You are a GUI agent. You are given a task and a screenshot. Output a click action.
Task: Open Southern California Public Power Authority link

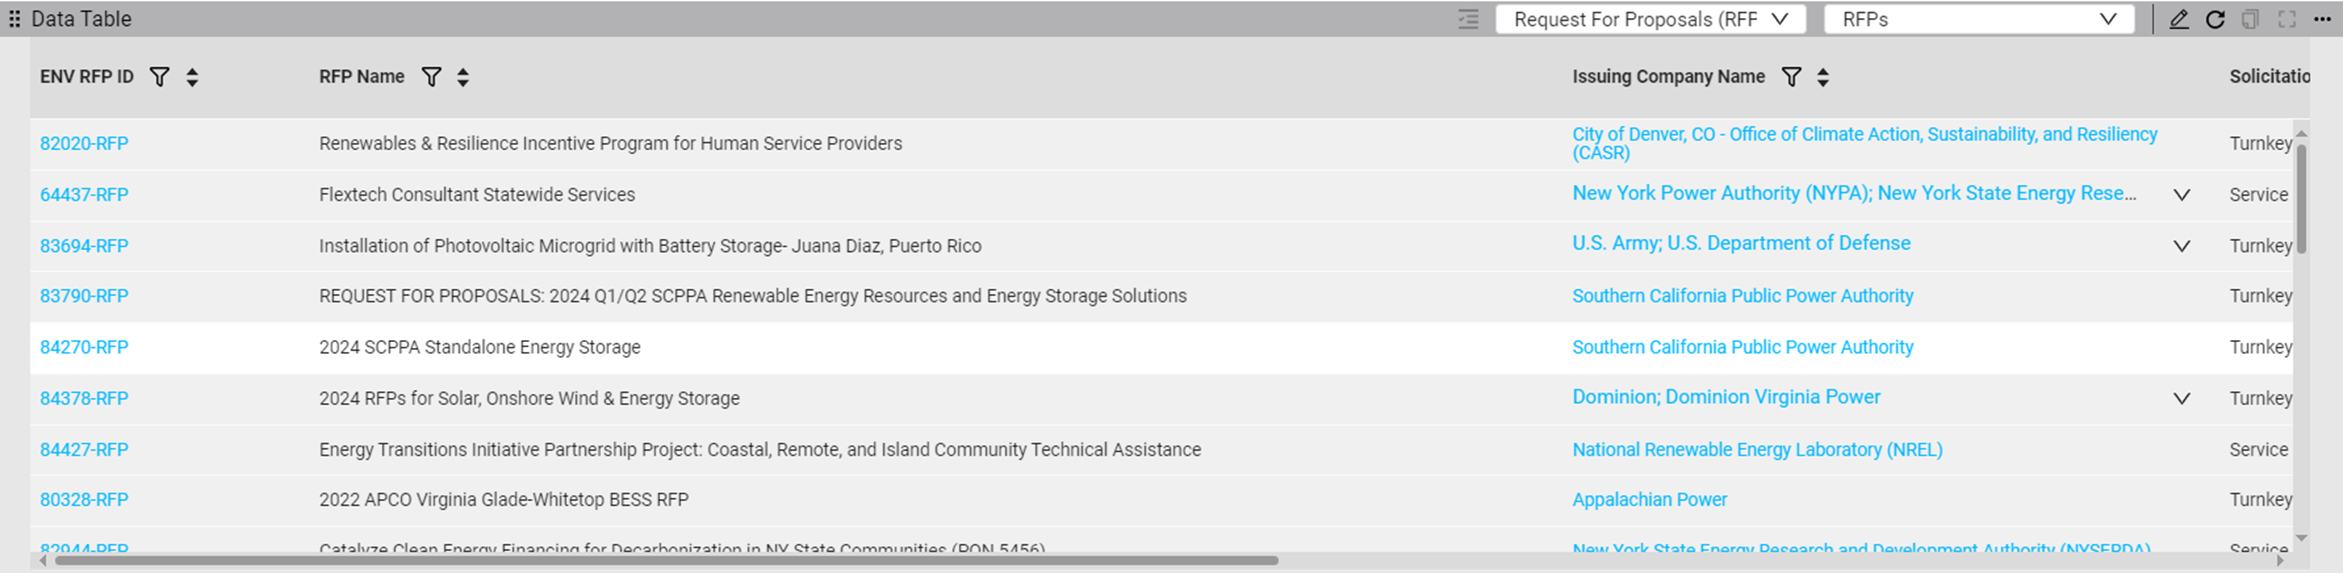pyautogui.click(x=1742, y=296)
